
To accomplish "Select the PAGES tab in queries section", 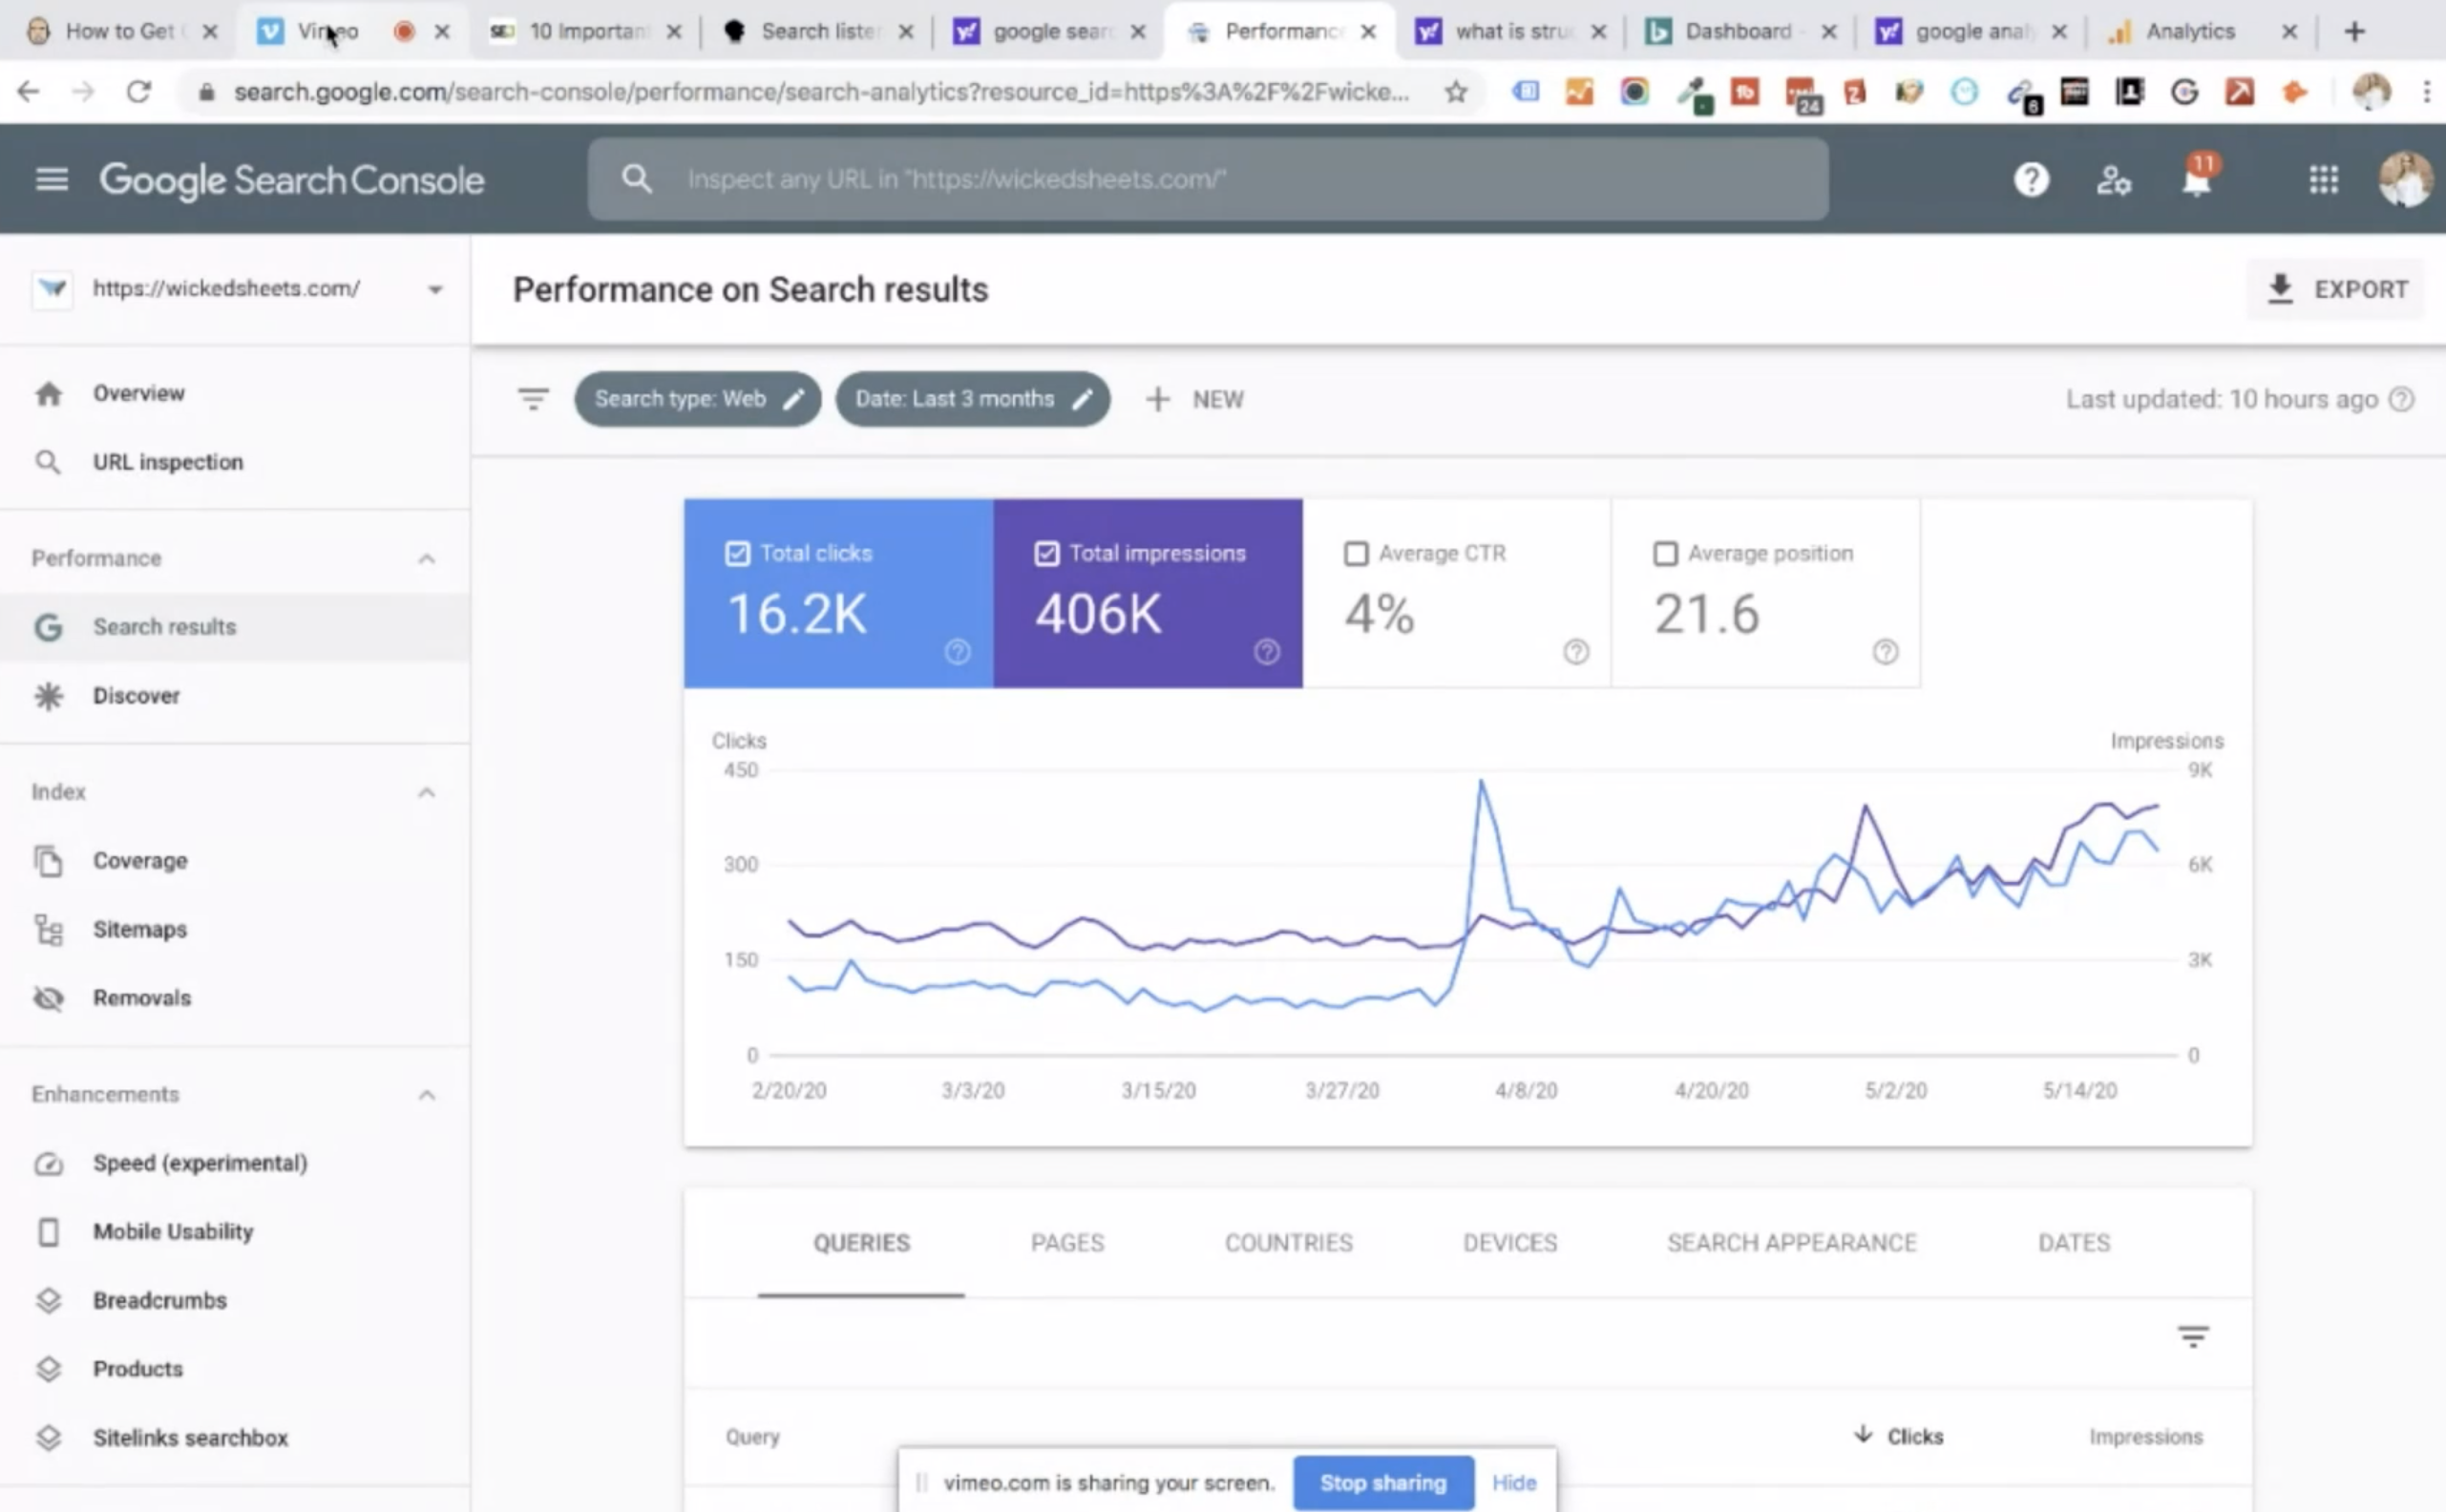I will [x=1065, y=1241].
